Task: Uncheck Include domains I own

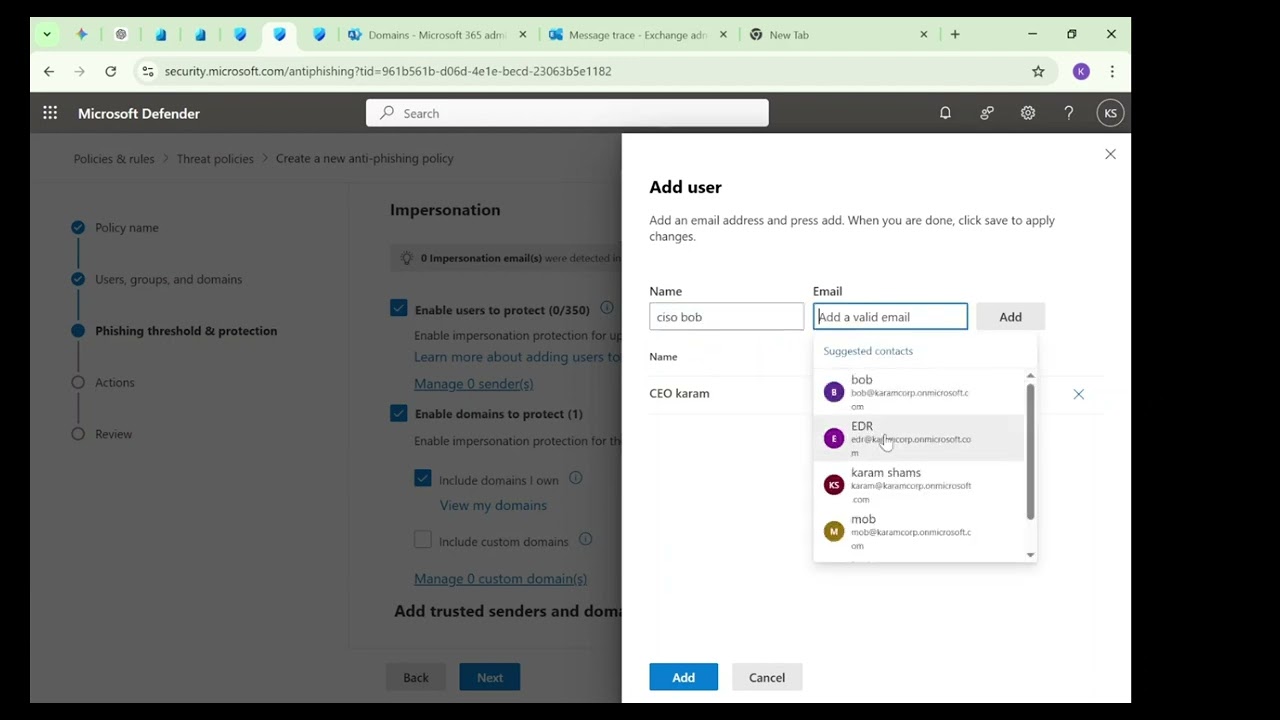Action: tap(423, 479)
